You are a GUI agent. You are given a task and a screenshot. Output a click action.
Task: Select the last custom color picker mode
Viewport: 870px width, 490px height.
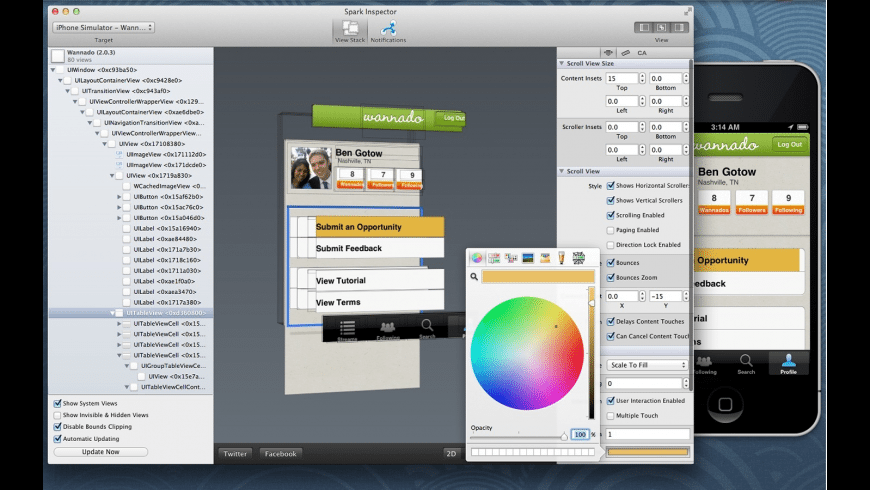[x=579, y=257]
